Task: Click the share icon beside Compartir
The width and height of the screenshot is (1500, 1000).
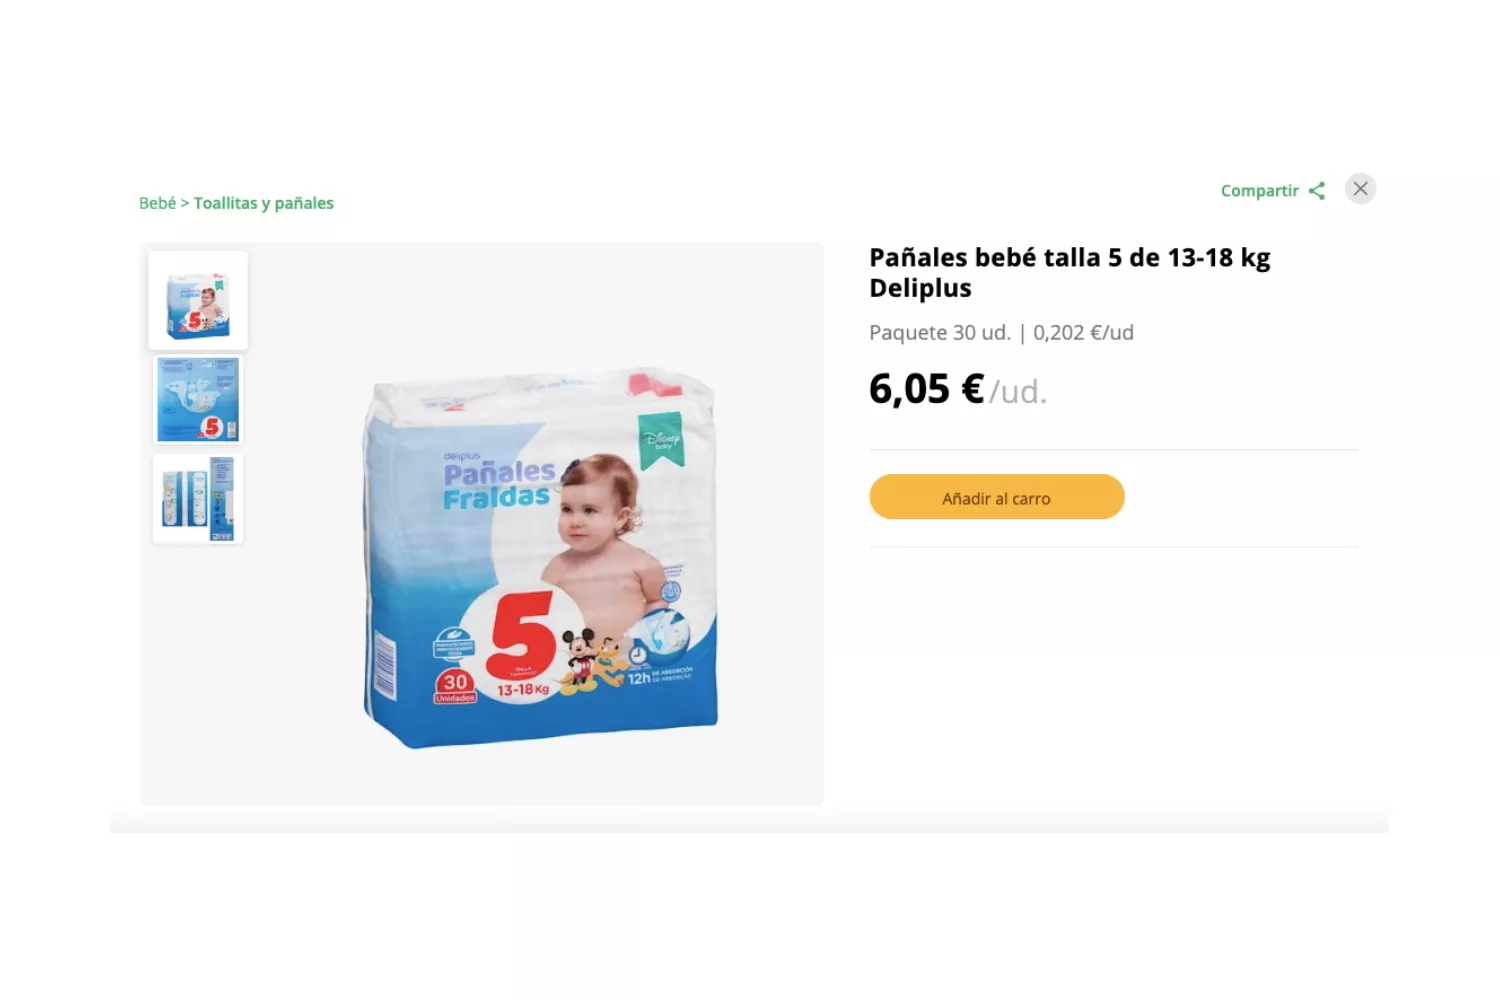Action: tap(1317, 191)
